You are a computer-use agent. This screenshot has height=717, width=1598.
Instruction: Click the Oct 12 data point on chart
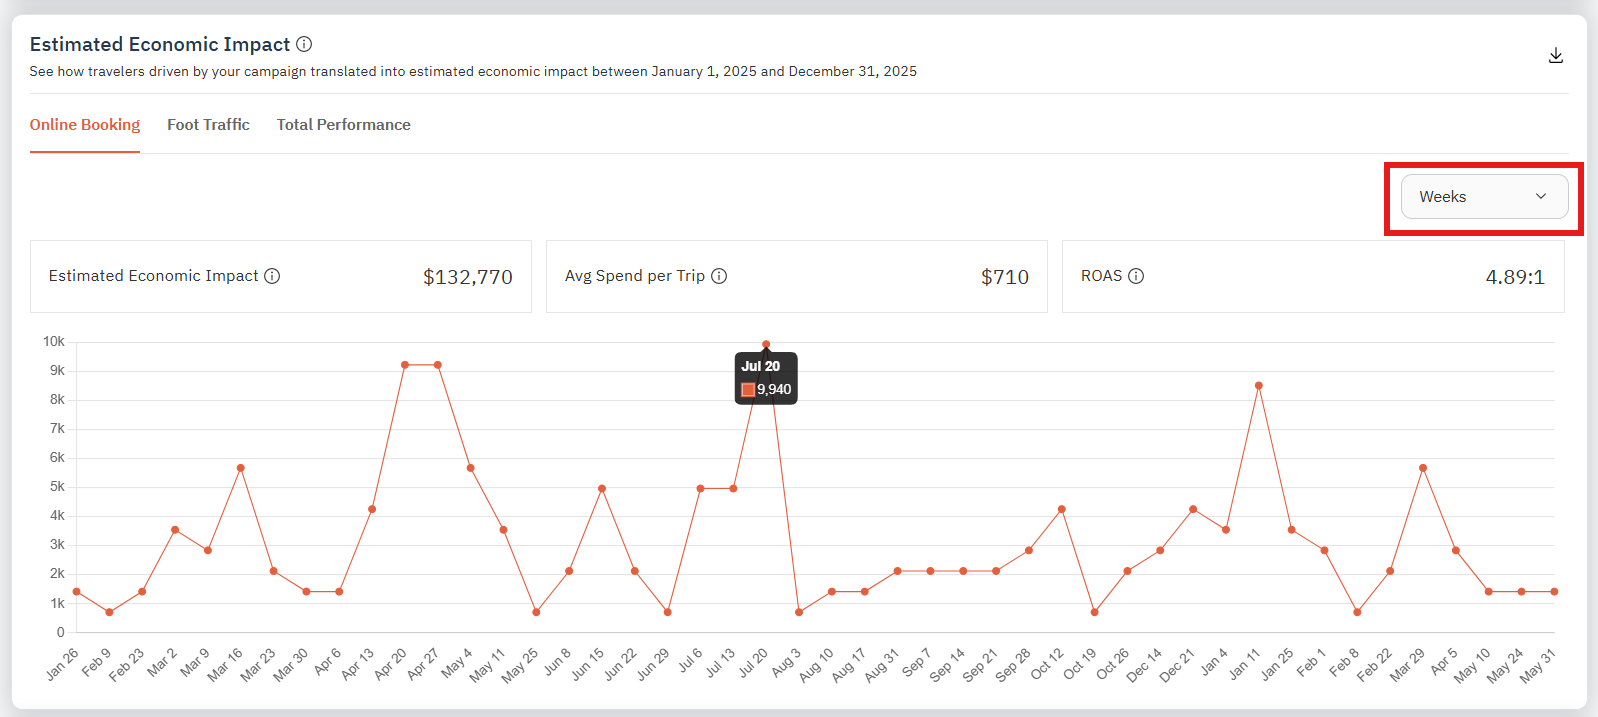click(1061, 509)
